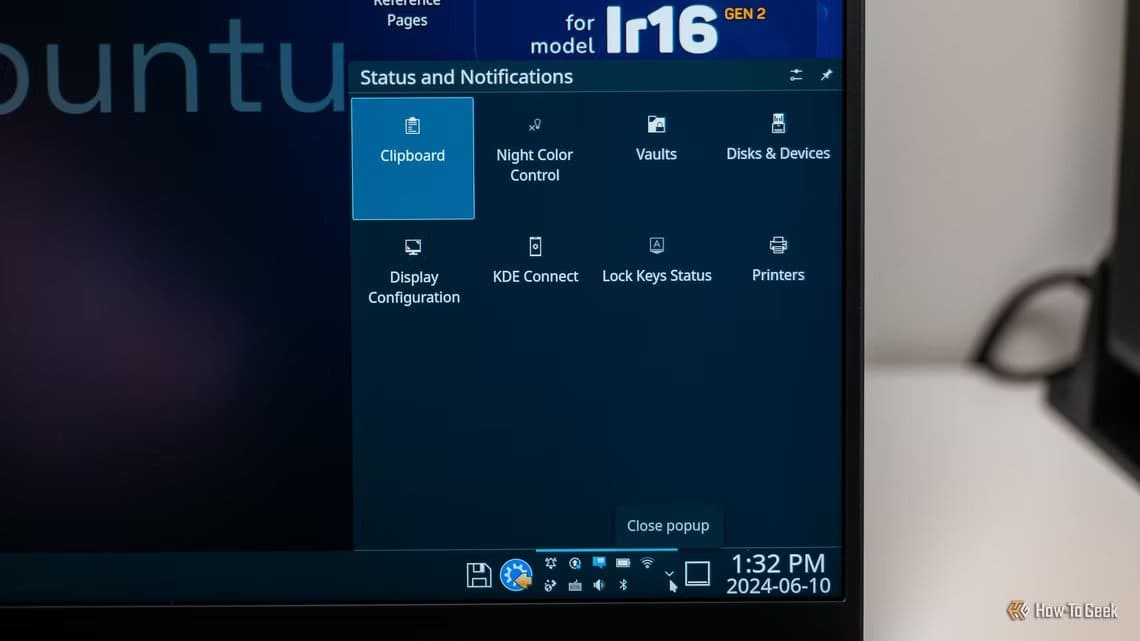Click Show Desktop square icon in panel
The image size is (1140, 641).
pyautogui.click(x=697, y=573)
